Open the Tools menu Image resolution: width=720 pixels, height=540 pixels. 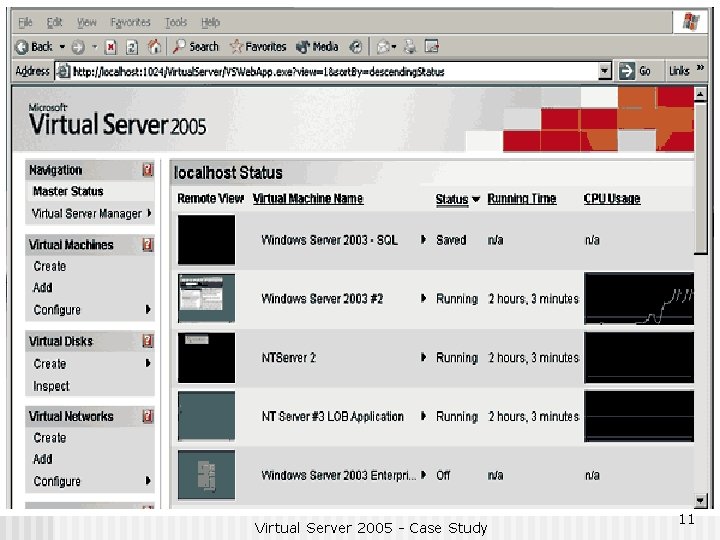click(176, 22)
